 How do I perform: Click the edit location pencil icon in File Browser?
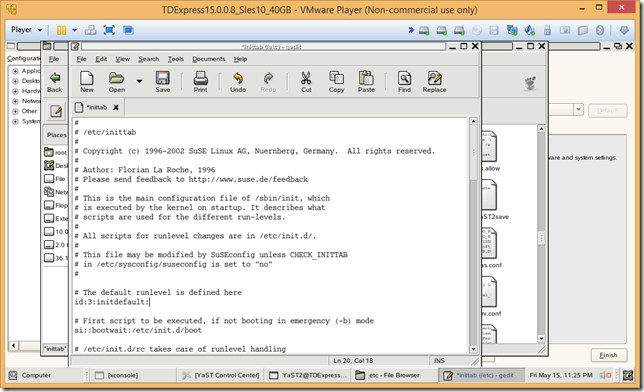pos(56,111)
